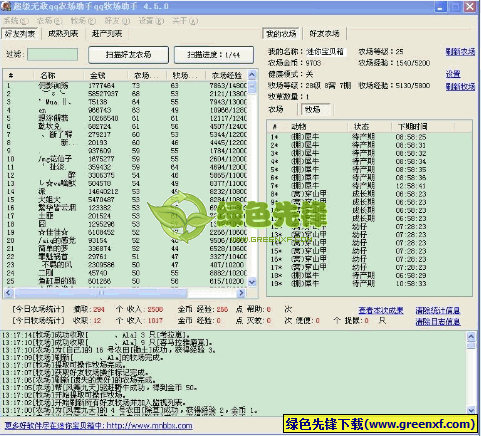The height and width of the screenshot is (436, 481).
Task: Switch to the third list tab beside 成熟列表
Action: tap(107, 34)
